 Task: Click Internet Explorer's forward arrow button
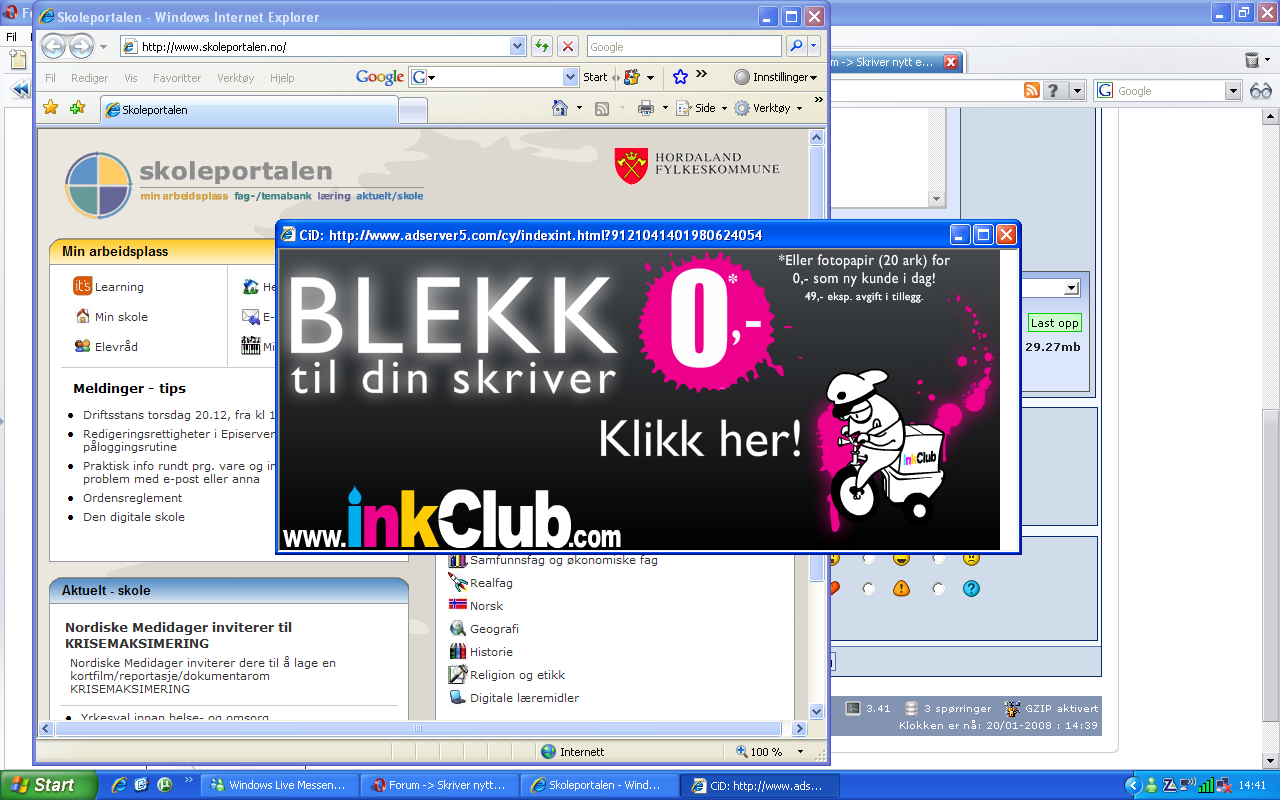tap(81, 46)
